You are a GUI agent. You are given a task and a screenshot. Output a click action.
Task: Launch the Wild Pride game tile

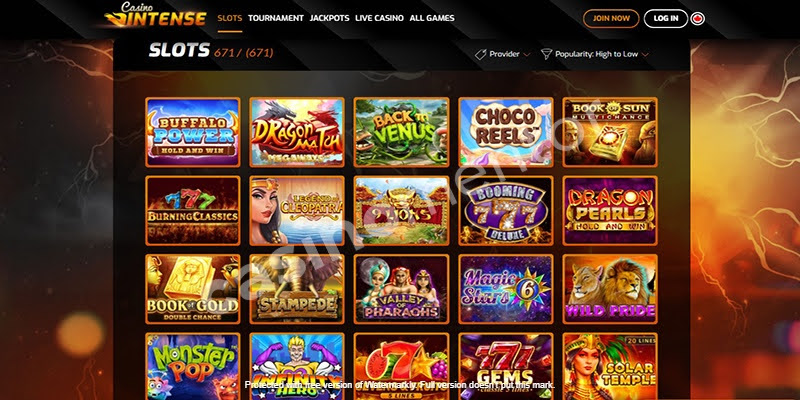pyautogui.click(x=610, y=289)
